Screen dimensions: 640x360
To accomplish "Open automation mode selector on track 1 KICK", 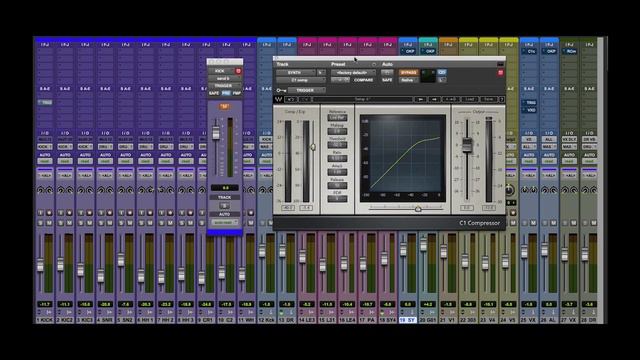I will tap(44, 161).
